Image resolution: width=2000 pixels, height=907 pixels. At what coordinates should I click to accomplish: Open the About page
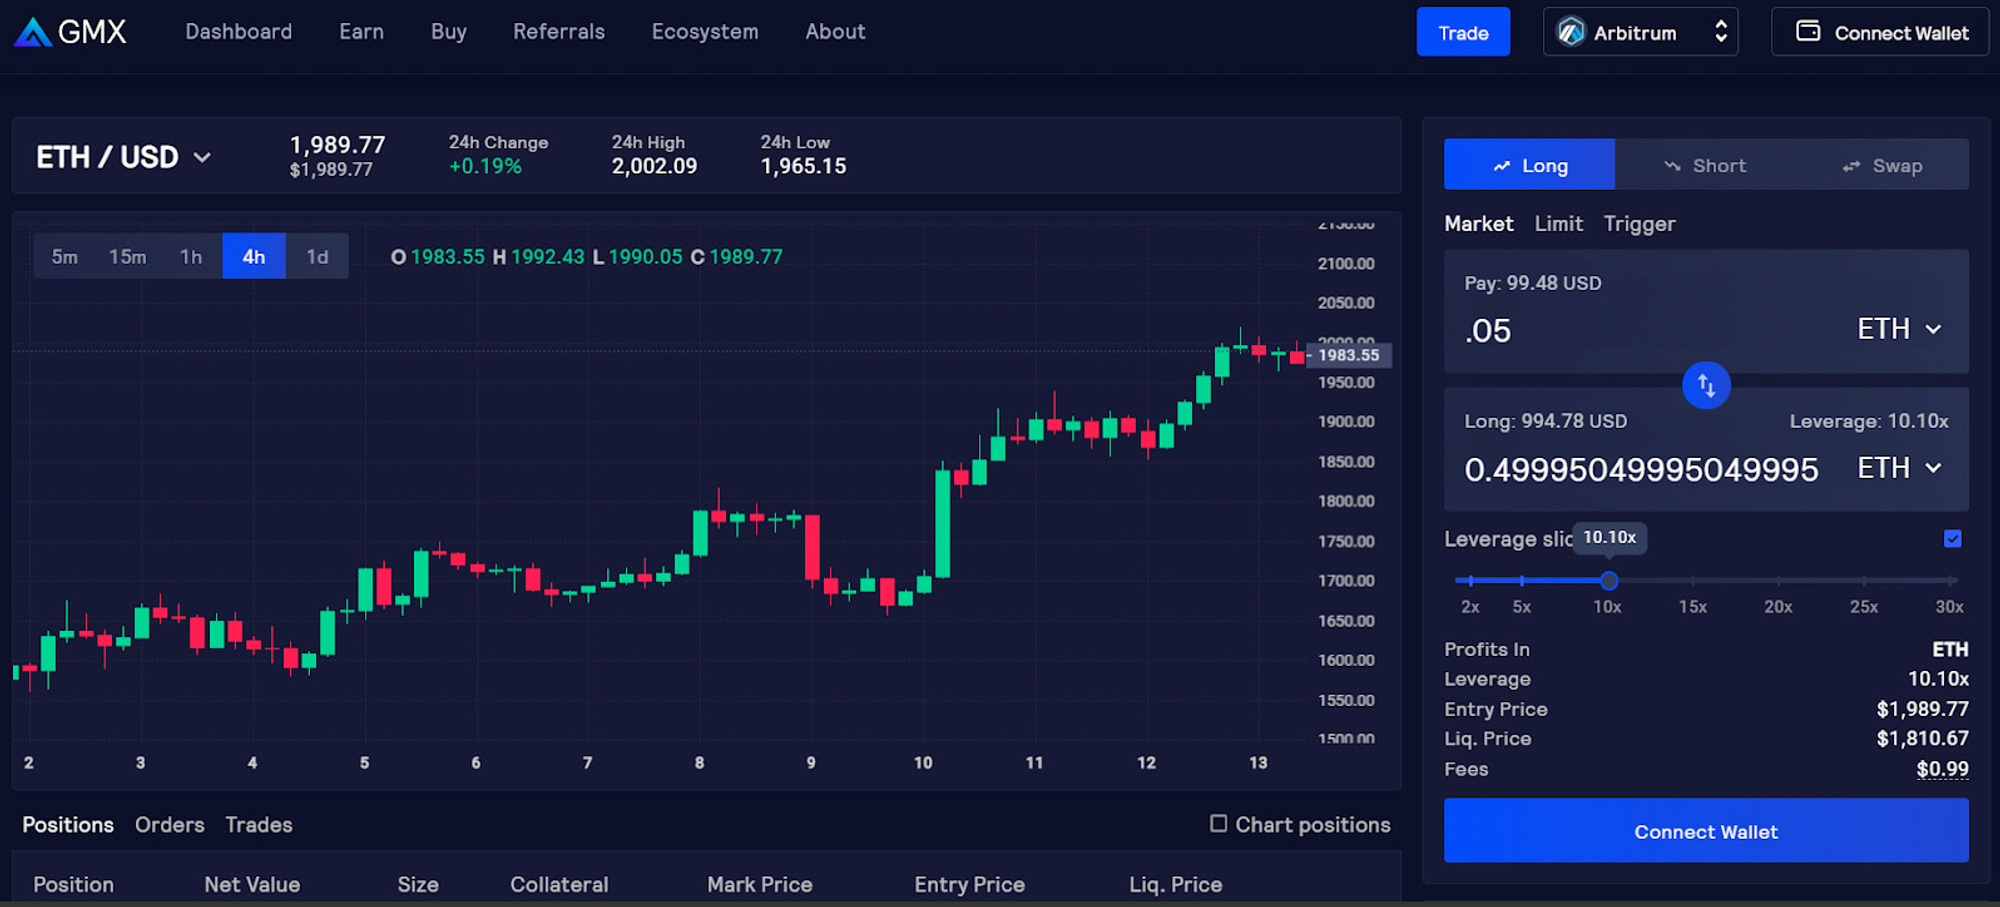point(835,32)
